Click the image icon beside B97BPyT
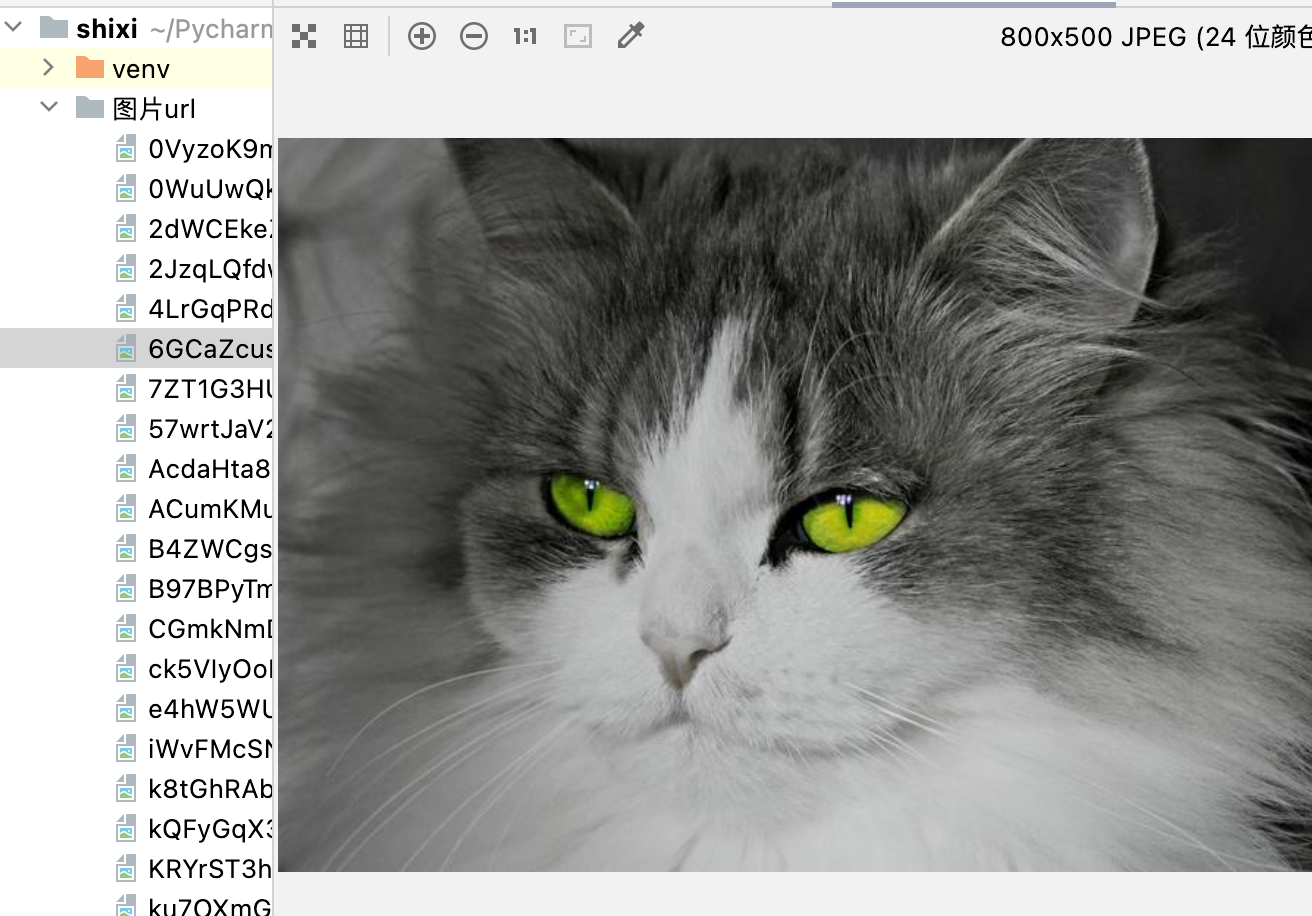This screenshot has width=1312, height=916. (x=125, y=588)
